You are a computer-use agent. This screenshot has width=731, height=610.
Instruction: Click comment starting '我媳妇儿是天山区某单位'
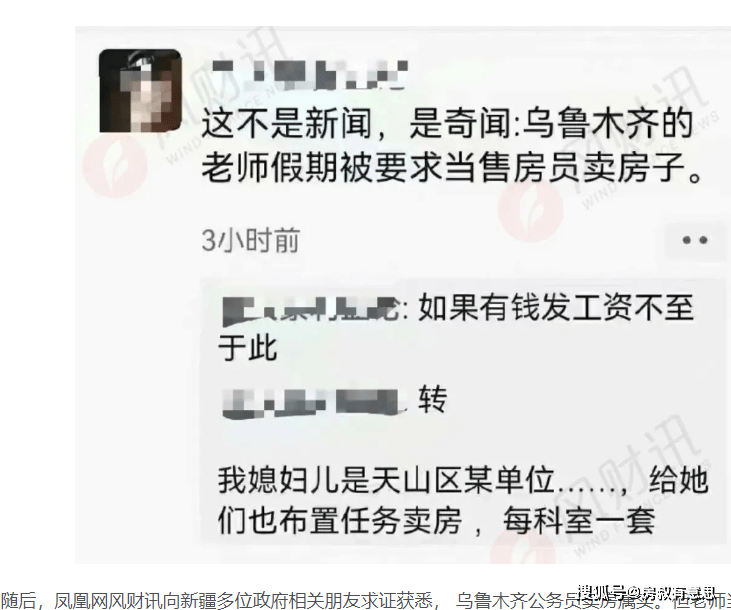tap(463, 500)
